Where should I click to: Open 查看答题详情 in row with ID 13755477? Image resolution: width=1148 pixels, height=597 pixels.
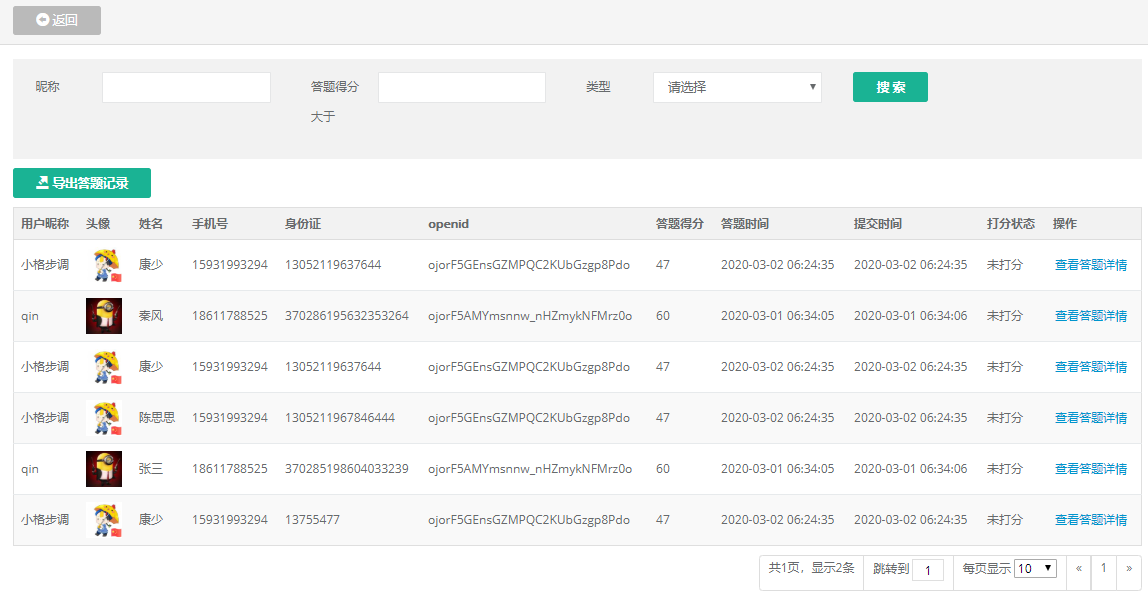[1090, 519]
